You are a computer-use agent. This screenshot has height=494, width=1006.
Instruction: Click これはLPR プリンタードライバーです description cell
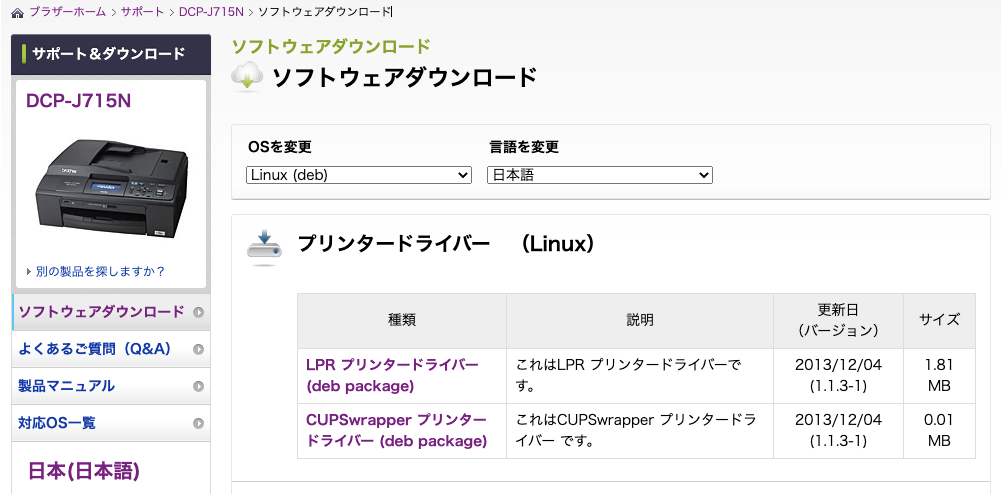click(x=640, y=376)
